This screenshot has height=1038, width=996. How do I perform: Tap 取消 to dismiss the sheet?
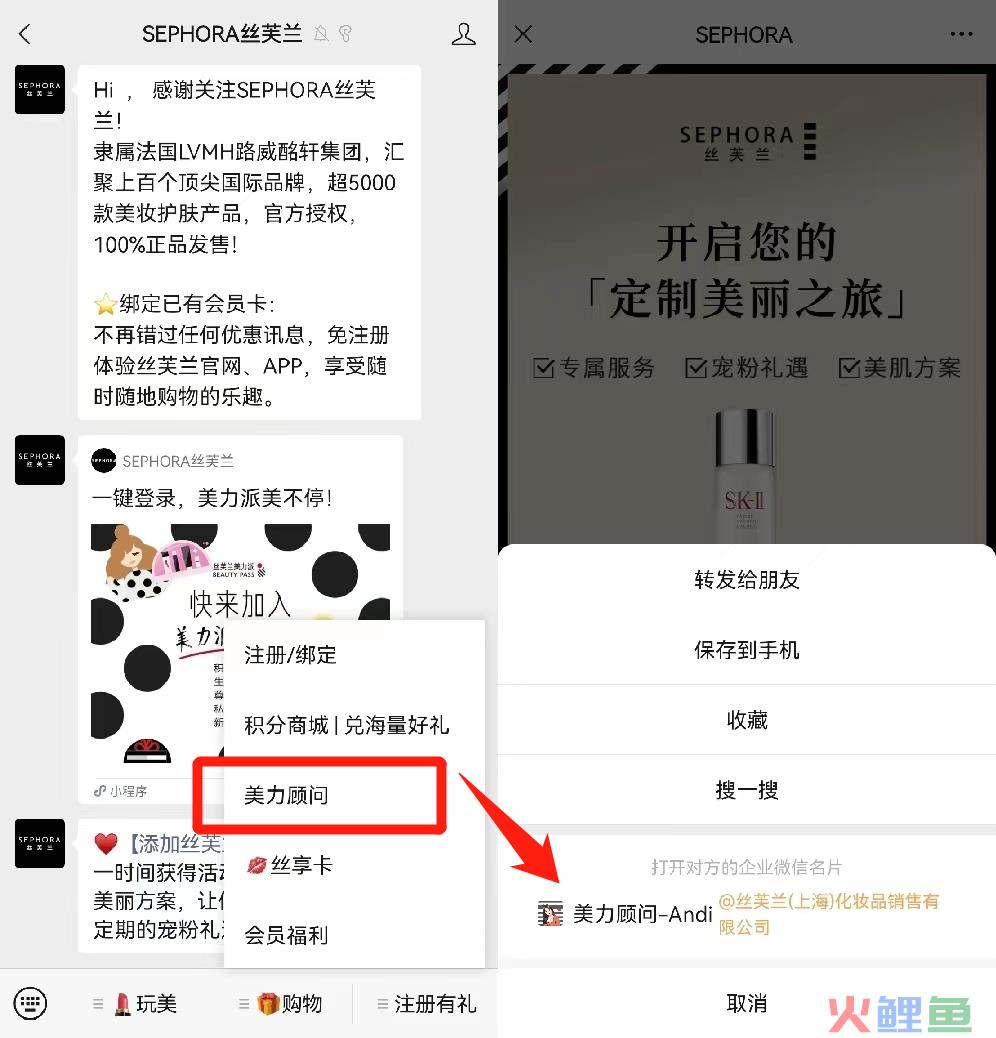coord(747,1003)
